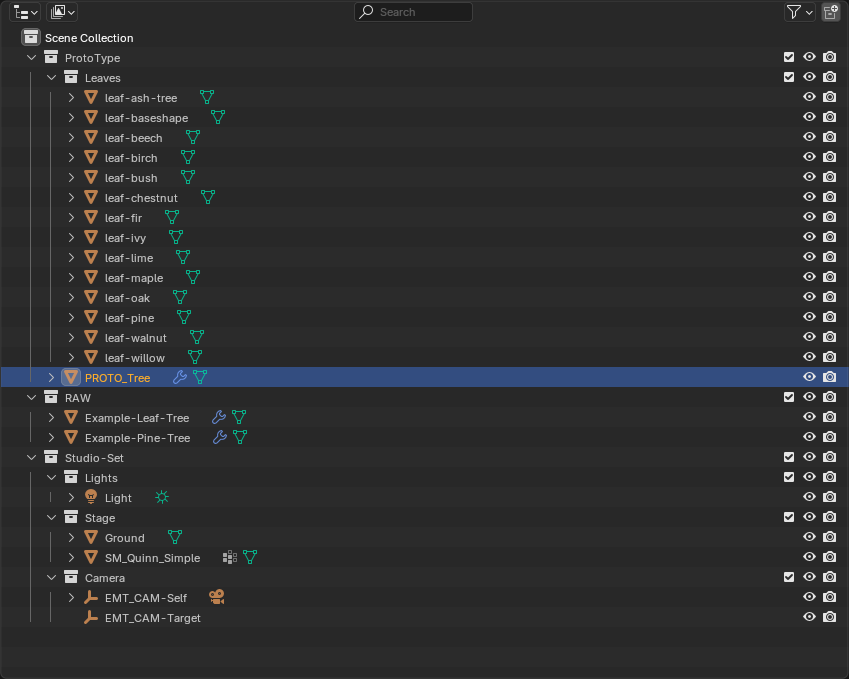Open the editor type menu
The height and width of the screenshot is (679, 849).
pos(25,12)
